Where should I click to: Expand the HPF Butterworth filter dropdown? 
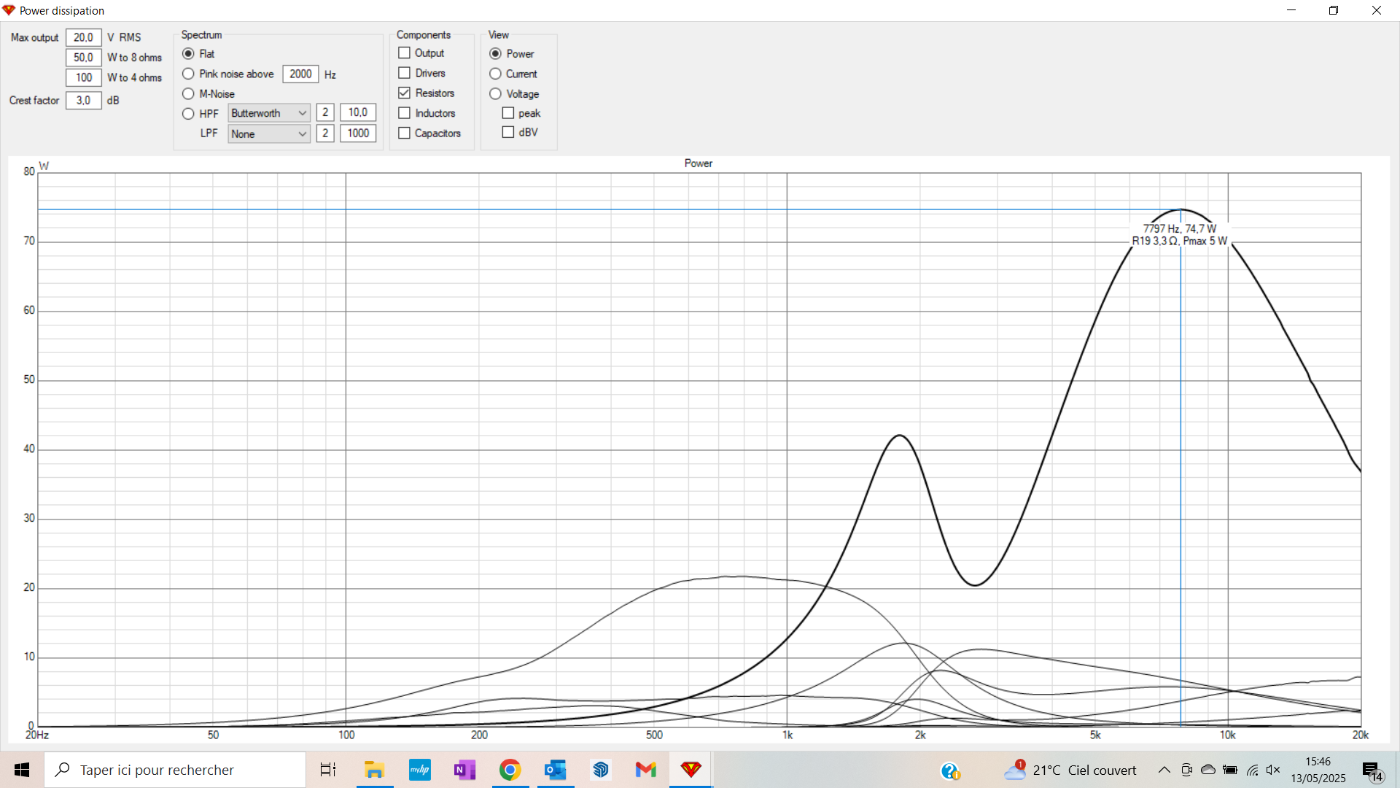coord(269,113)
